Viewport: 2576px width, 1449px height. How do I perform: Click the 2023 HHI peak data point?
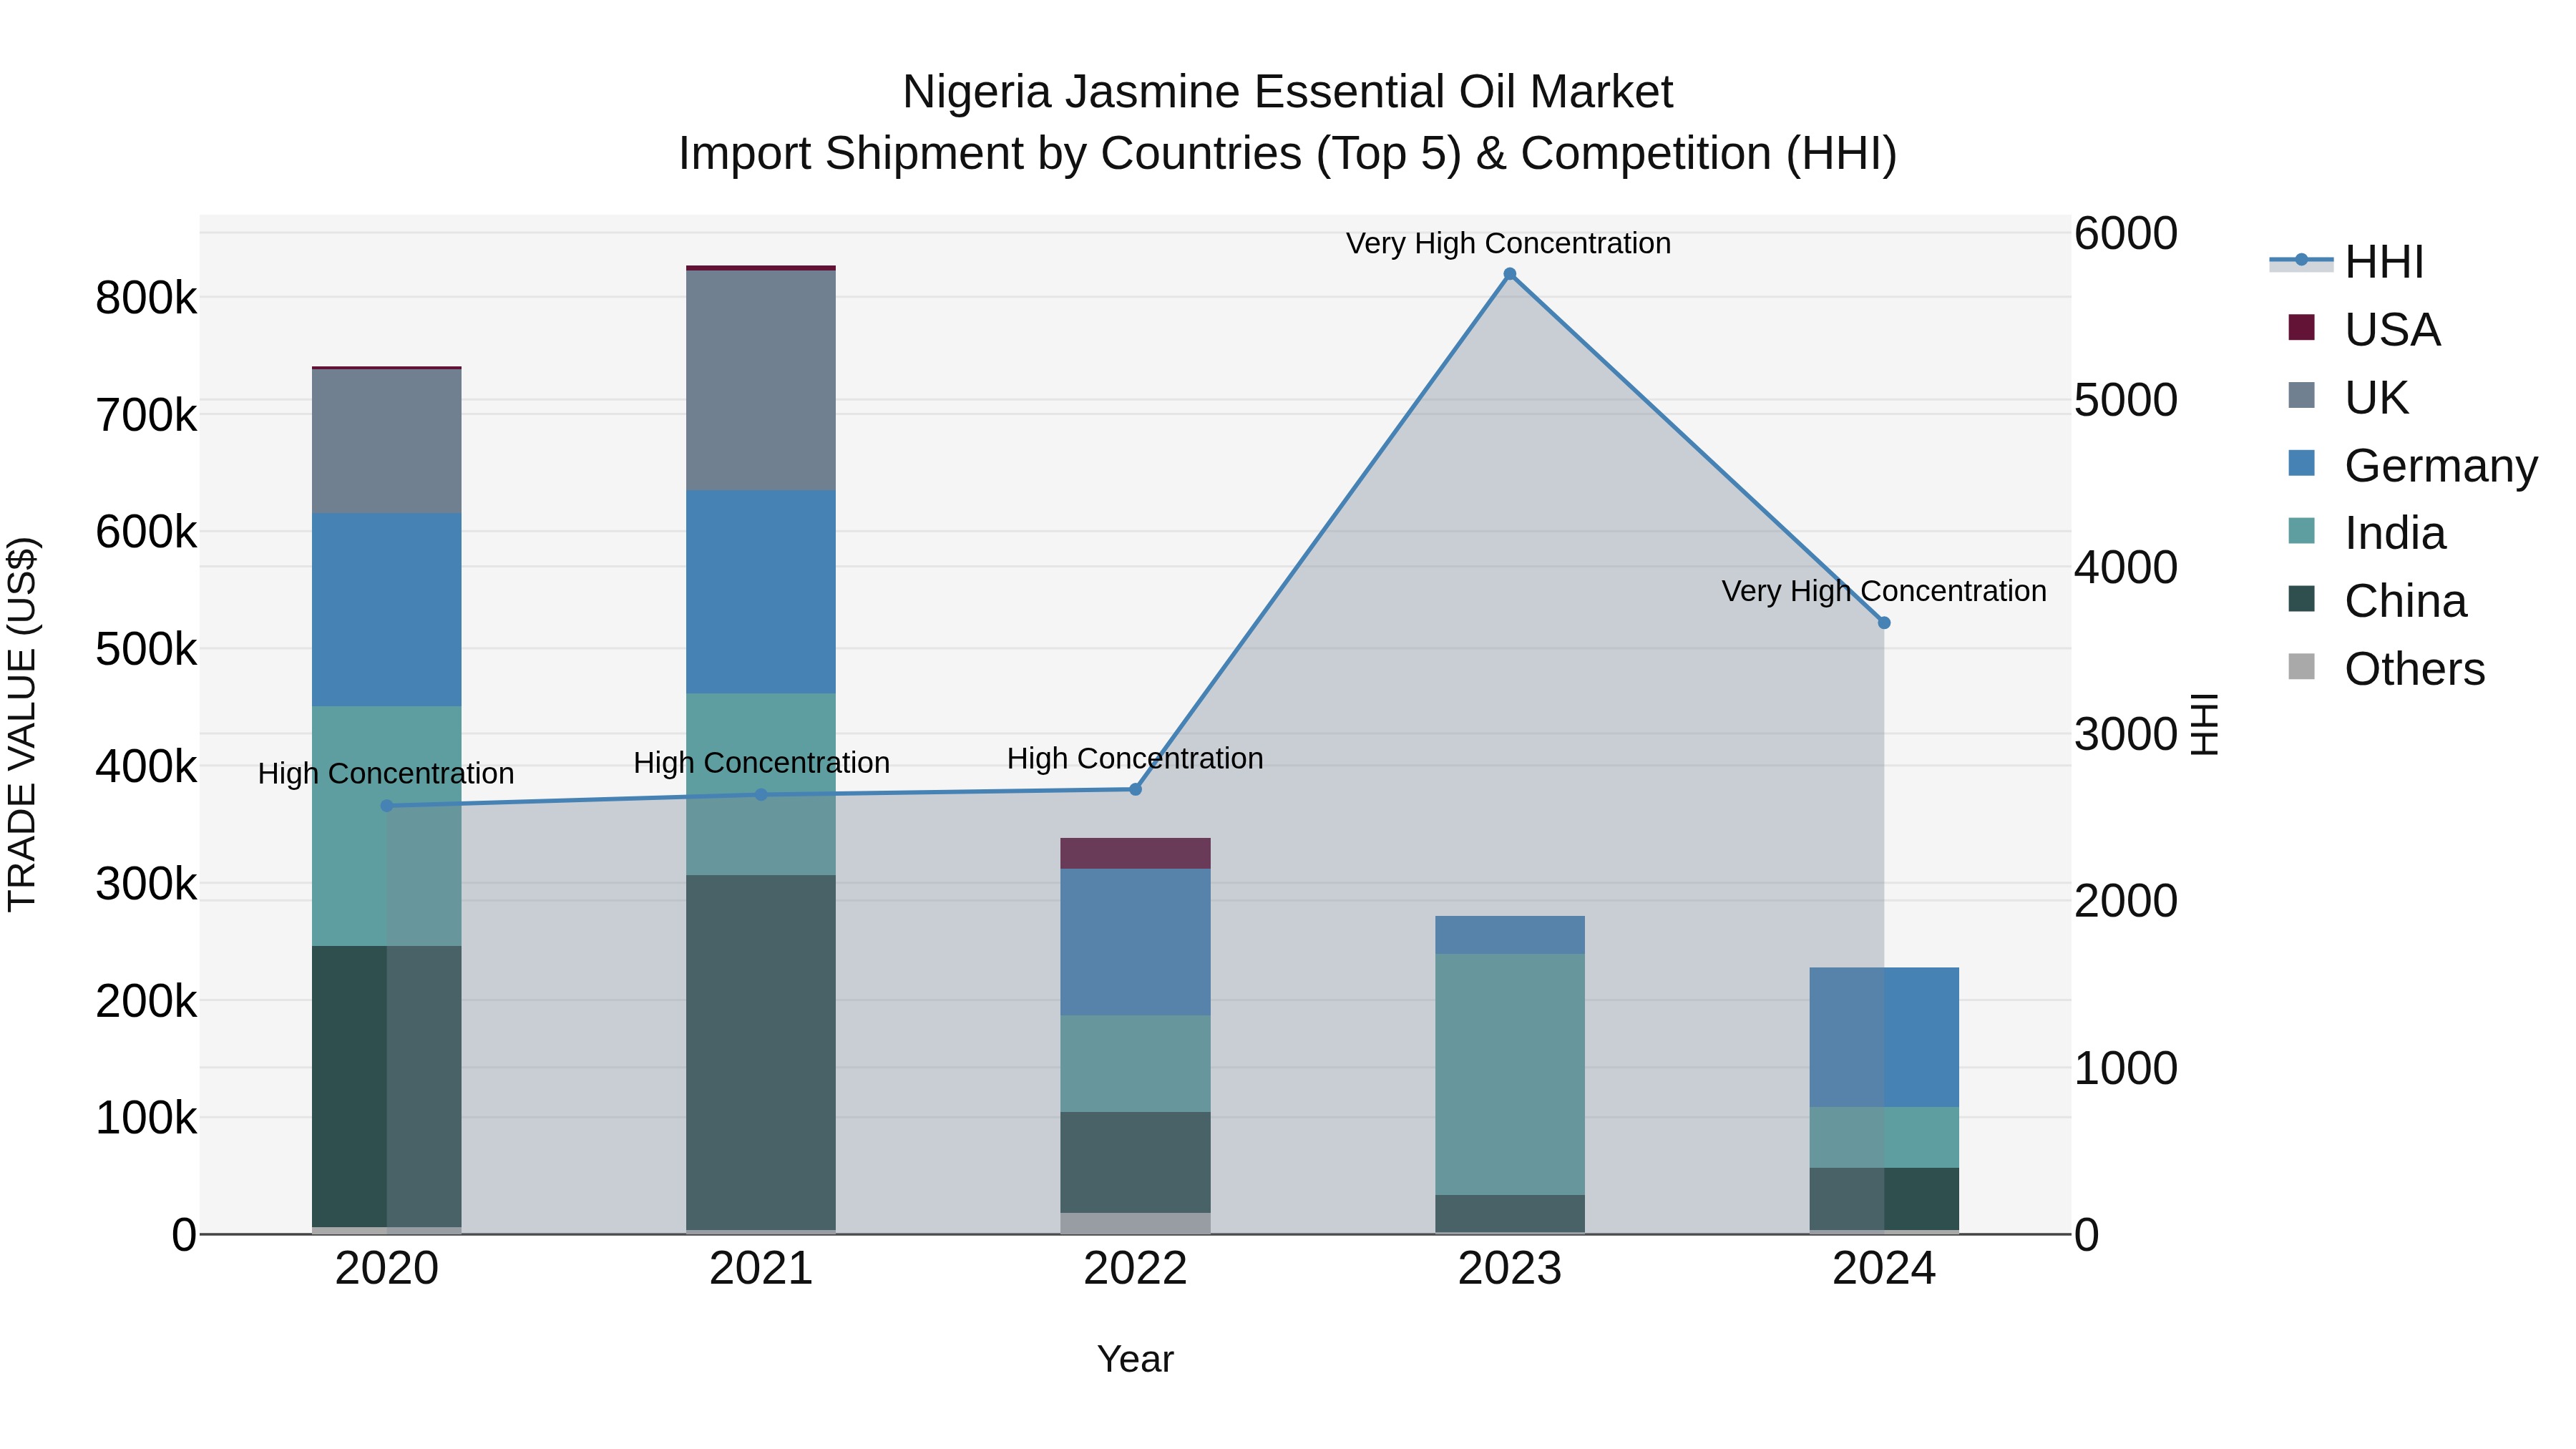1510,274
